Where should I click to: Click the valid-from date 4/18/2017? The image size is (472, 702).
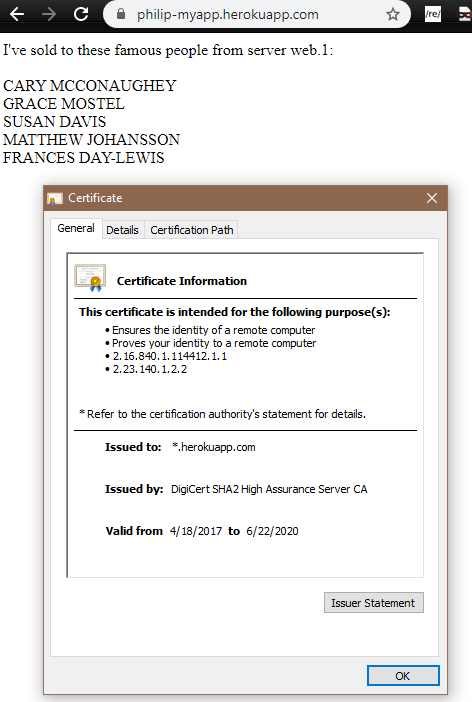tap(196, 531)
